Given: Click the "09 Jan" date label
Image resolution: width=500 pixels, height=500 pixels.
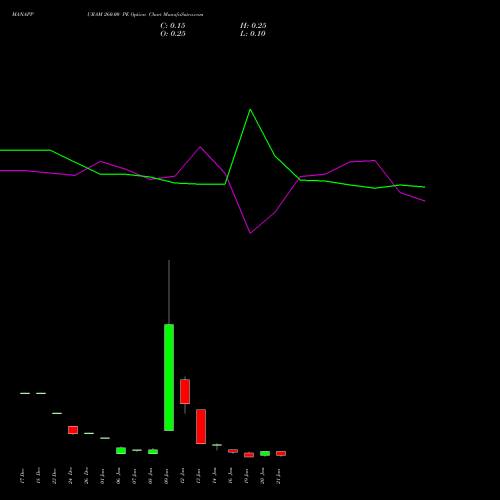Looking at the screenshot, I should (x=166, y=476).
